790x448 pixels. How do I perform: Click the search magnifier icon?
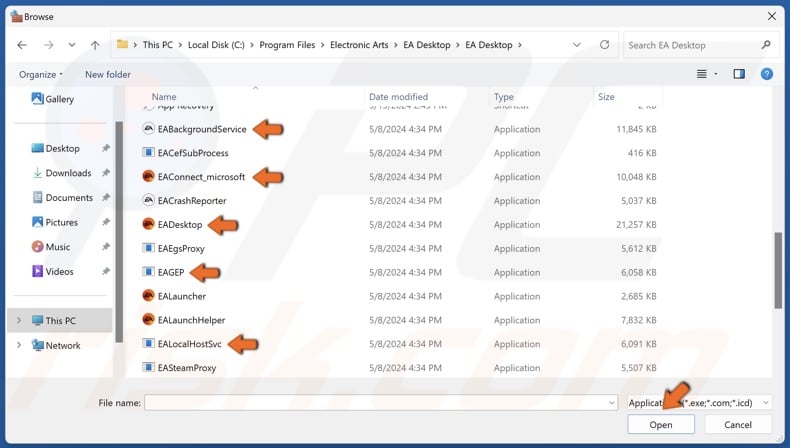(766, 45)
